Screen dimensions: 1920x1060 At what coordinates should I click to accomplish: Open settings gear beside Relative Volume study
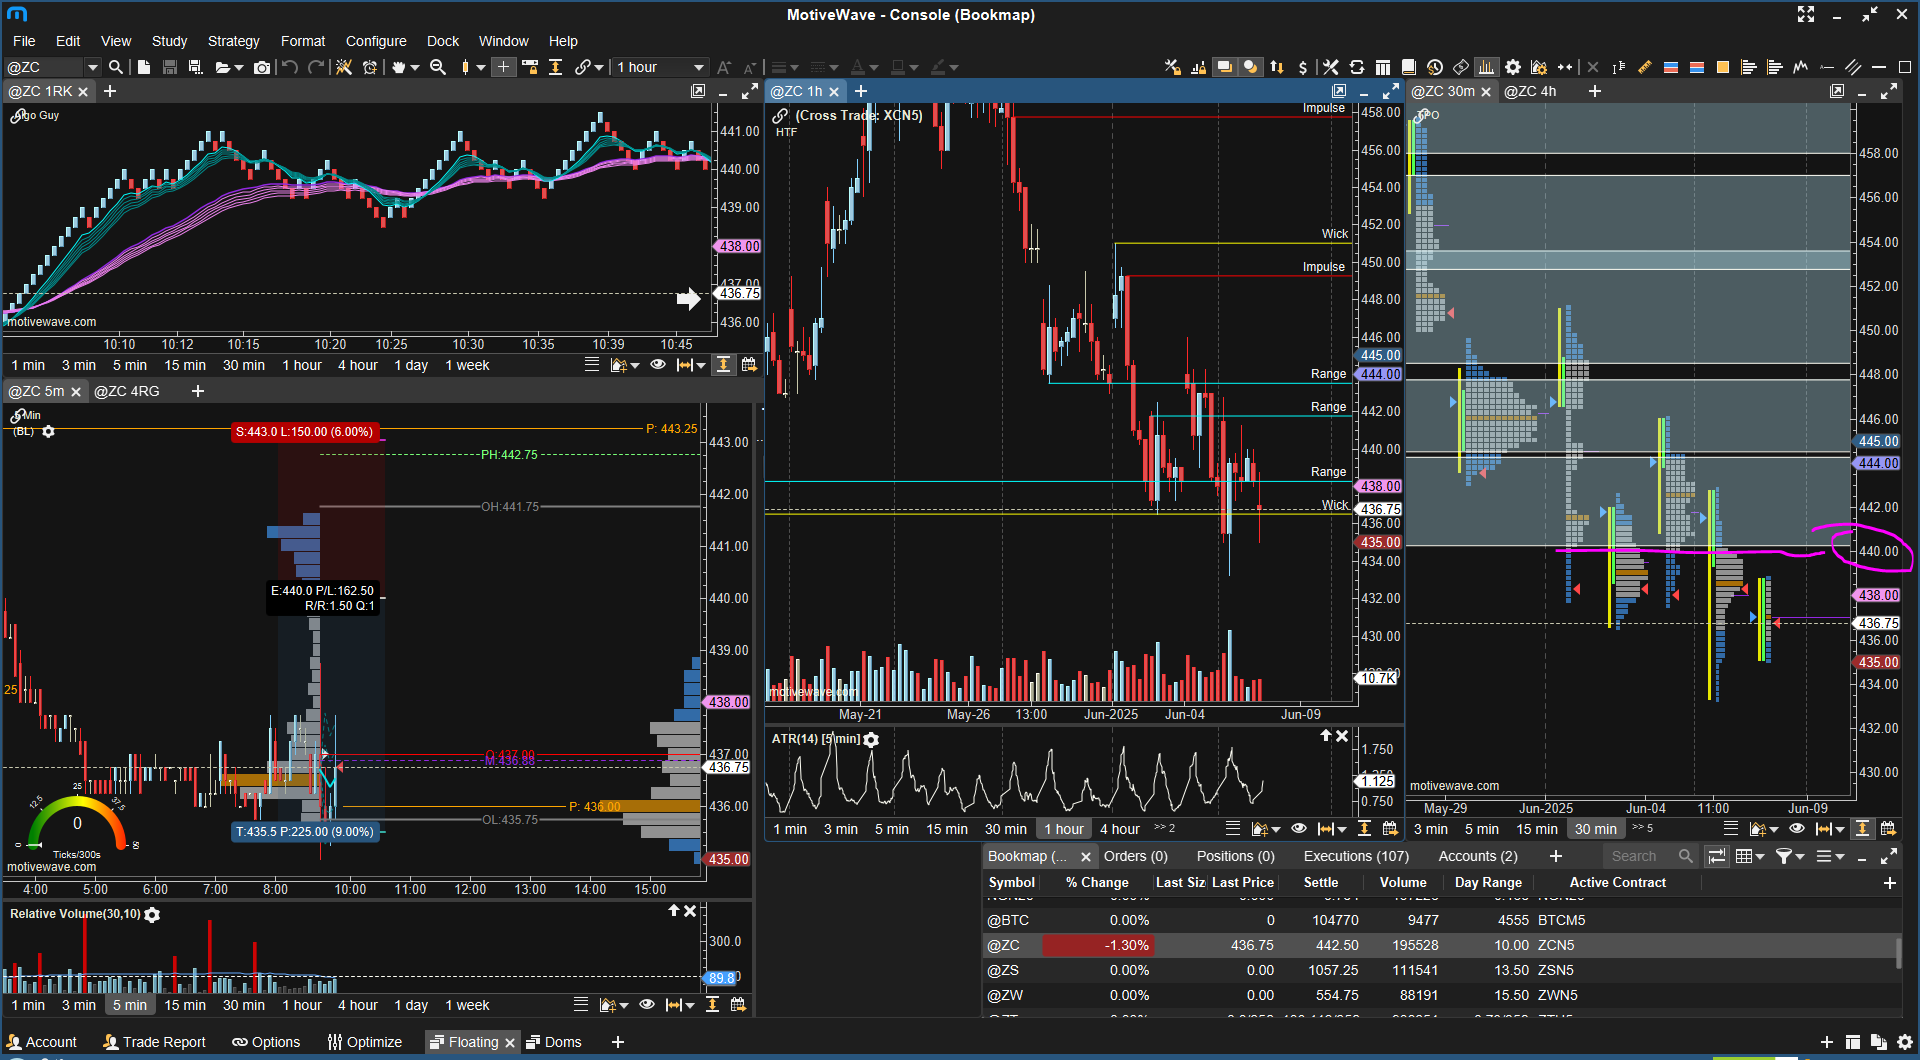152,915
